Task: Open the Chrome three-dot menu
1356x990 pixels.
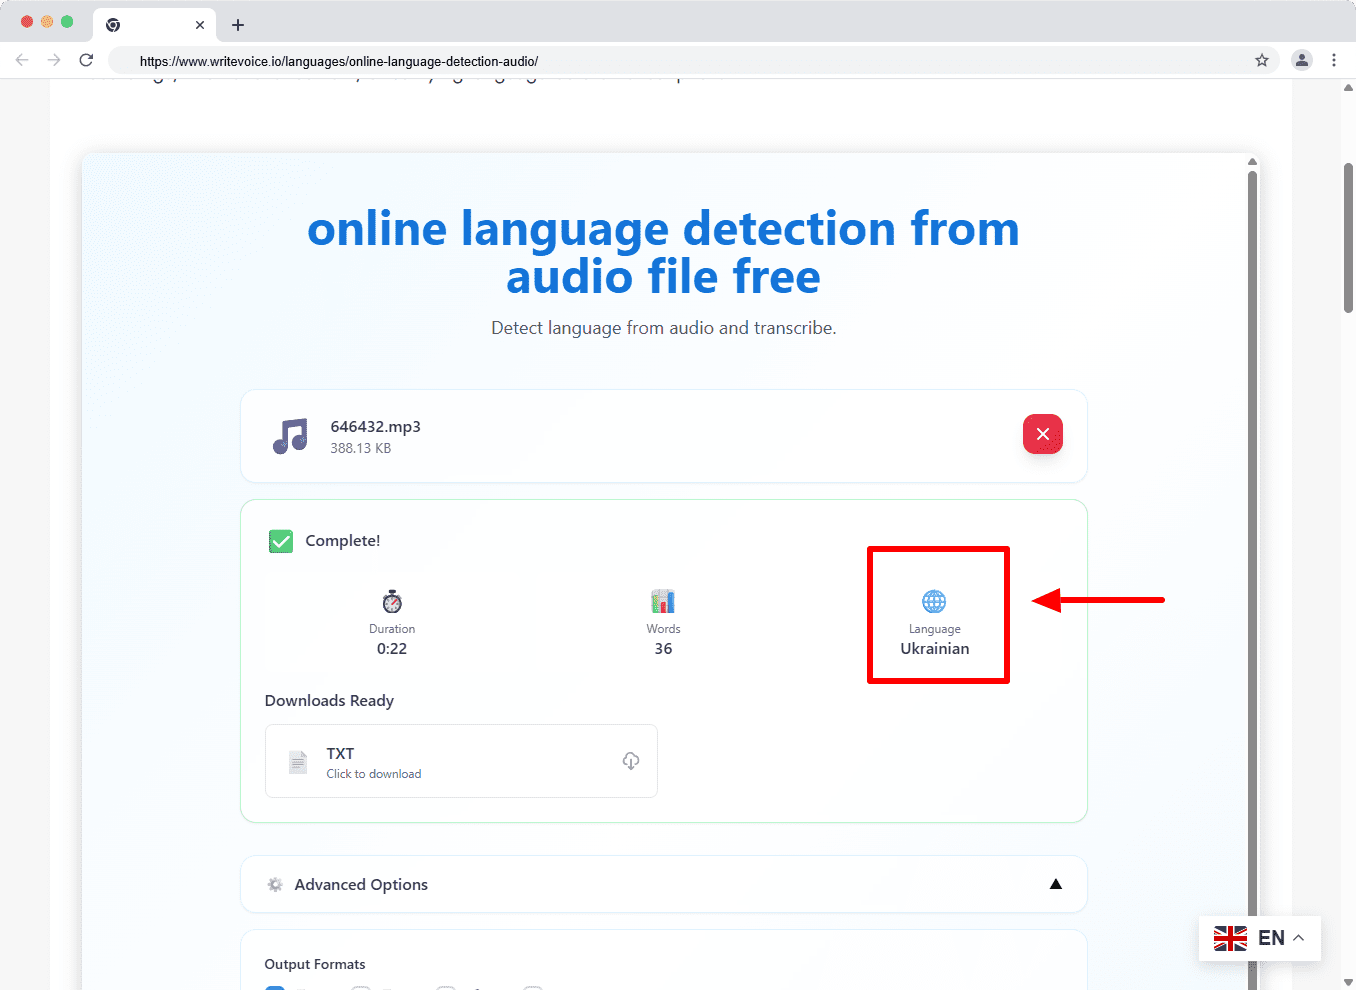Action: pos(1334,61)
